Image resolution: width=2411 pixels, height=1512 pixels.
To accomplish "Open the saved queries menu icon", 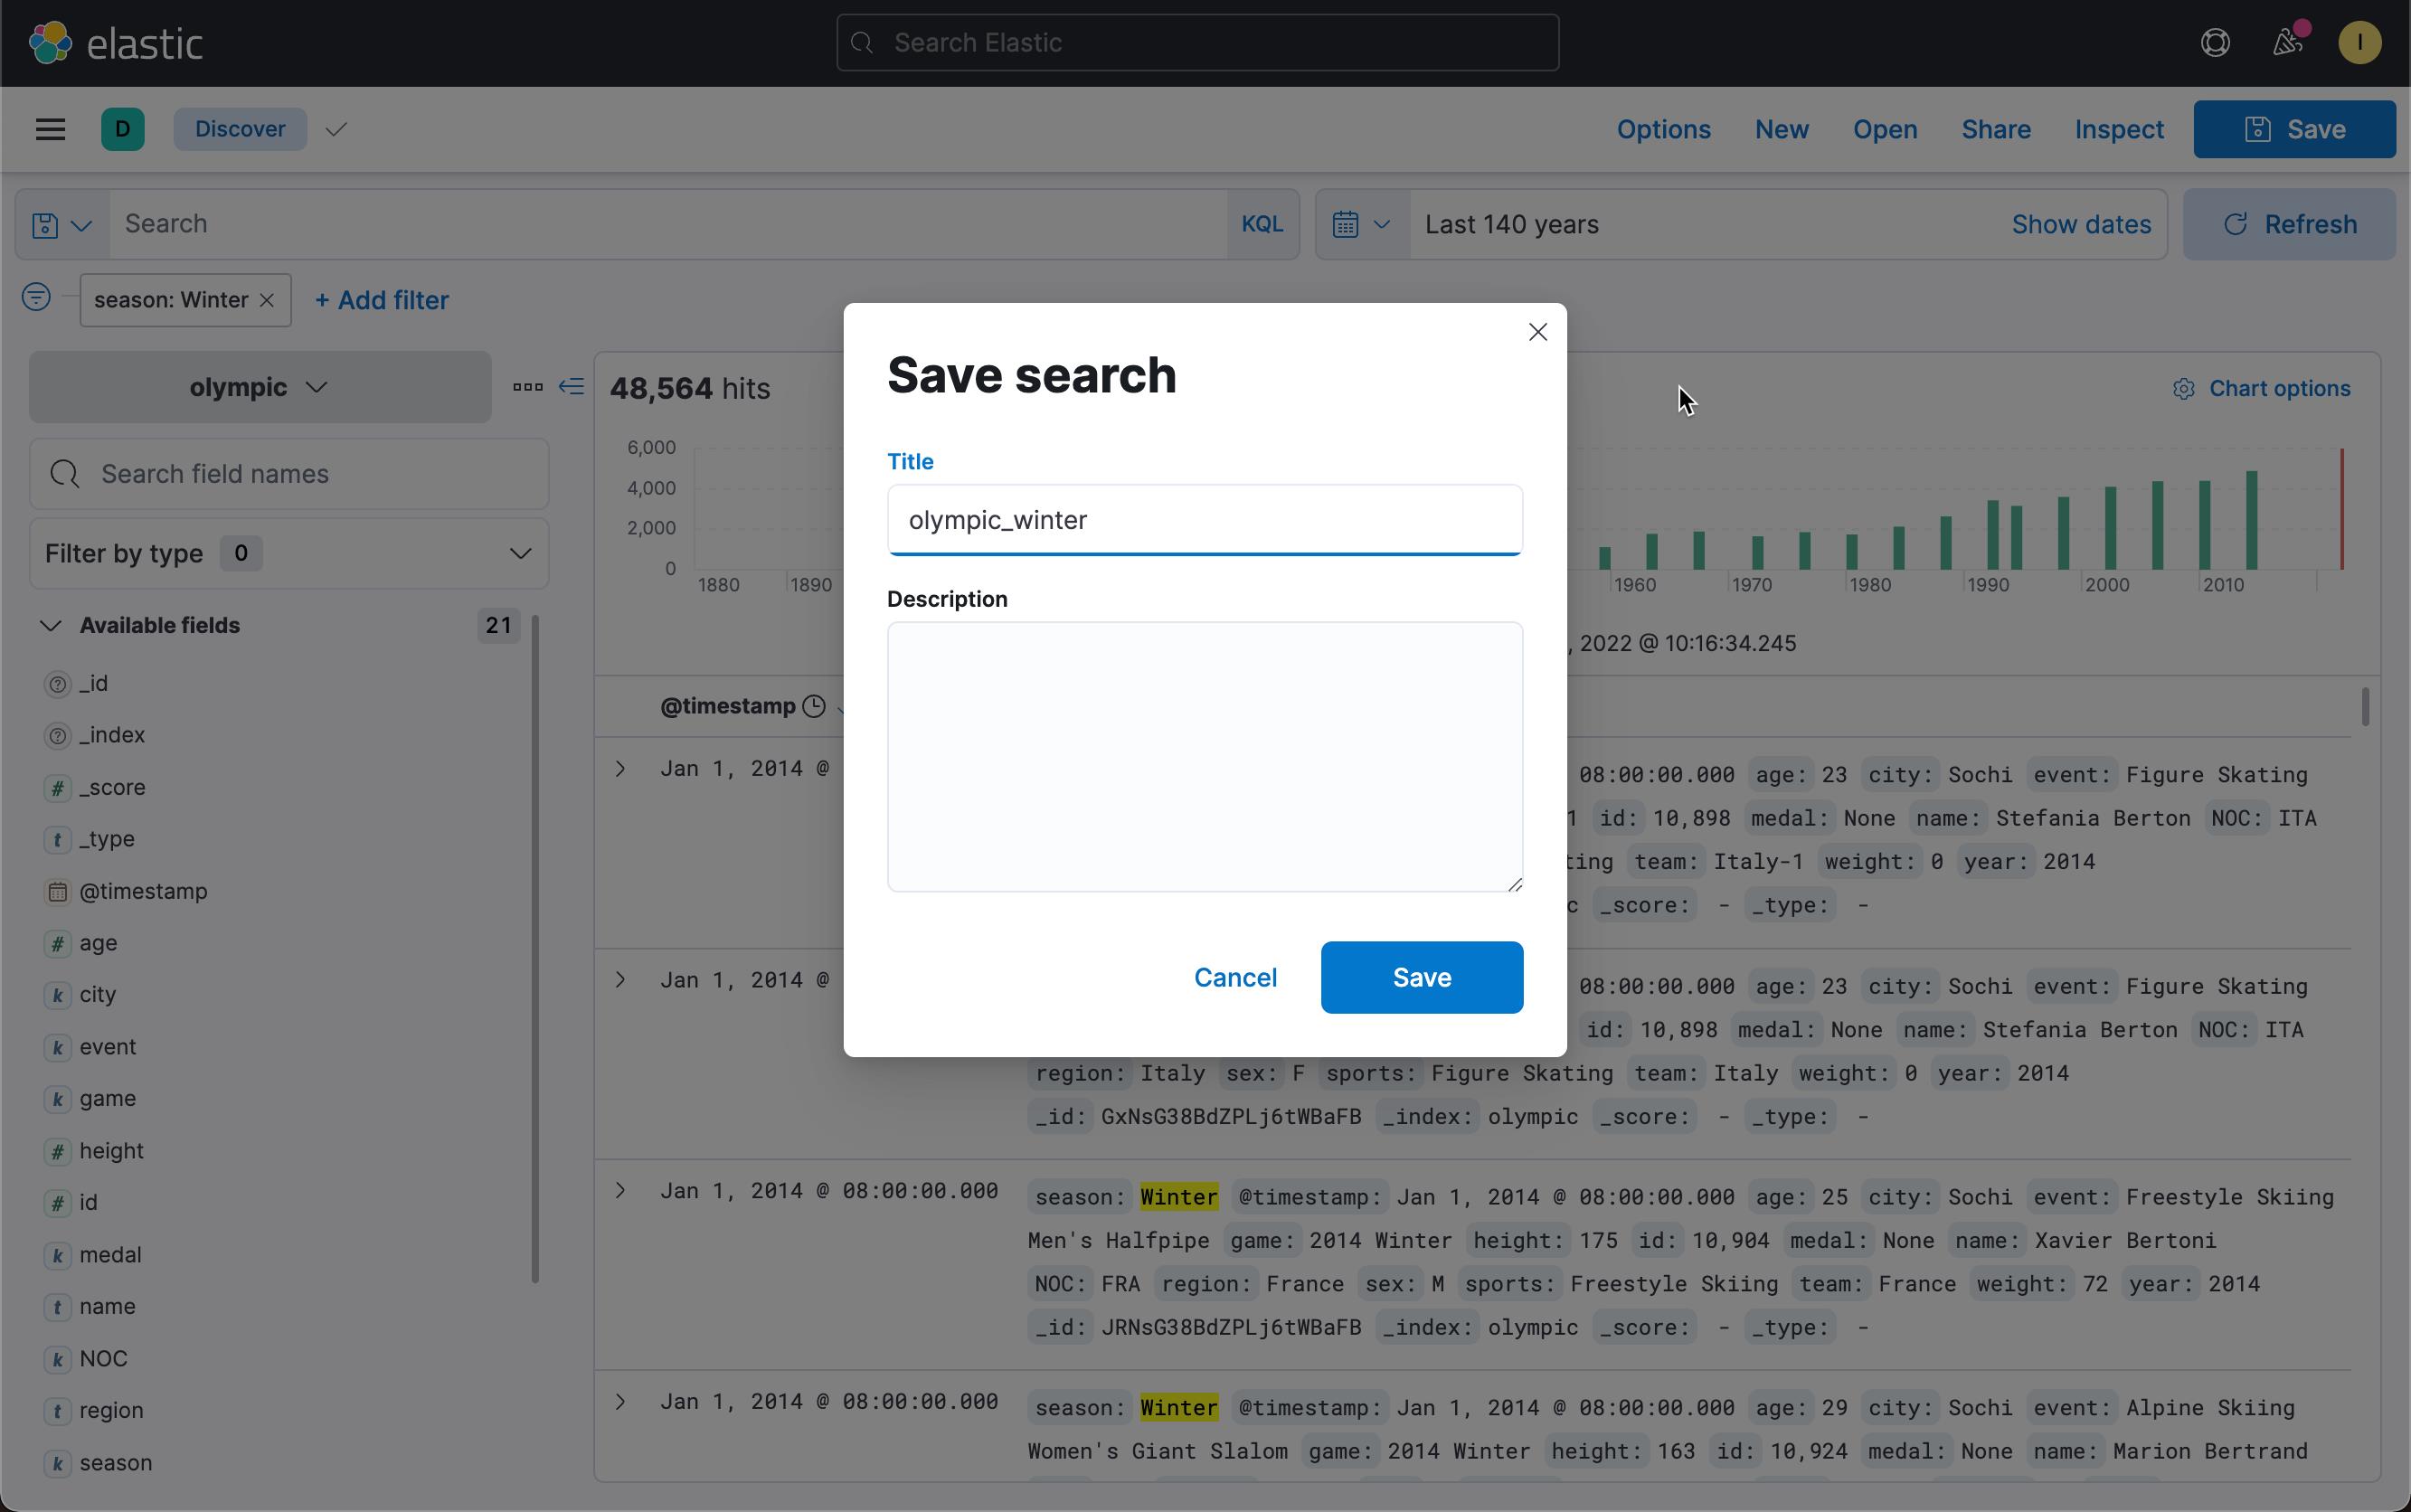I will (x=61, y=225).
